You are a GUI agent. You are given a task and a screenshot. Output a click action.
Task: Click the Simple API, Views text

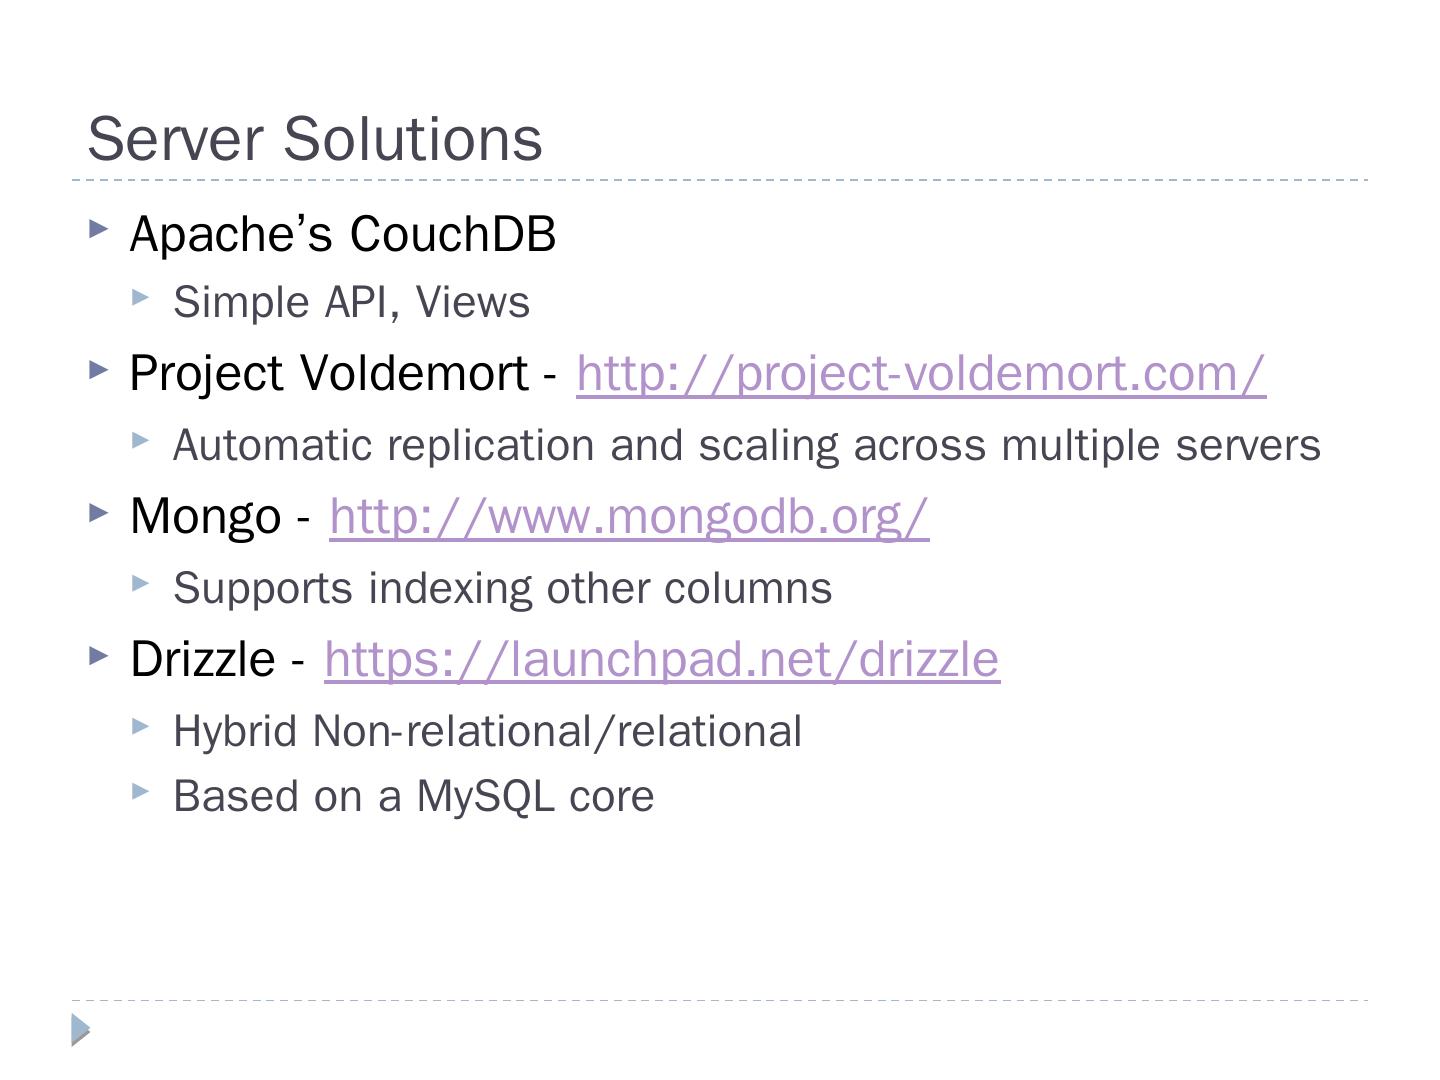coord(351,303)
